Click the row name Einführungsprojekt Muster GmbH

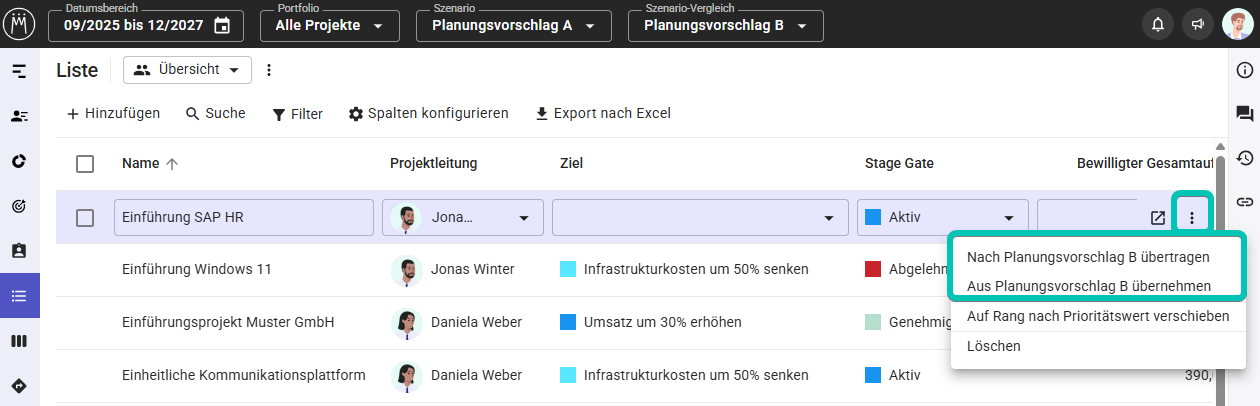coord(227,322)
